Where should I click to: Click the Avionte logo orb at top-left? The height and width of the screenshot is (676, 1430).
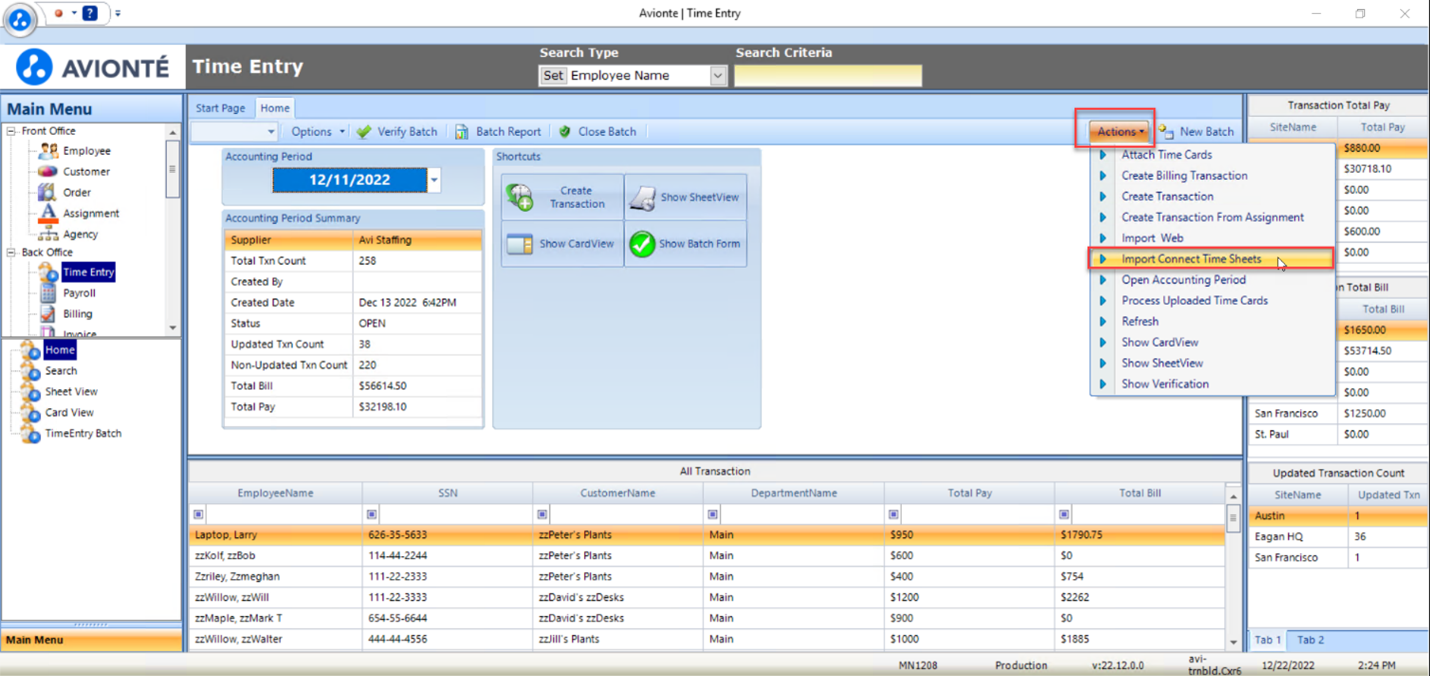coord(21,19)
